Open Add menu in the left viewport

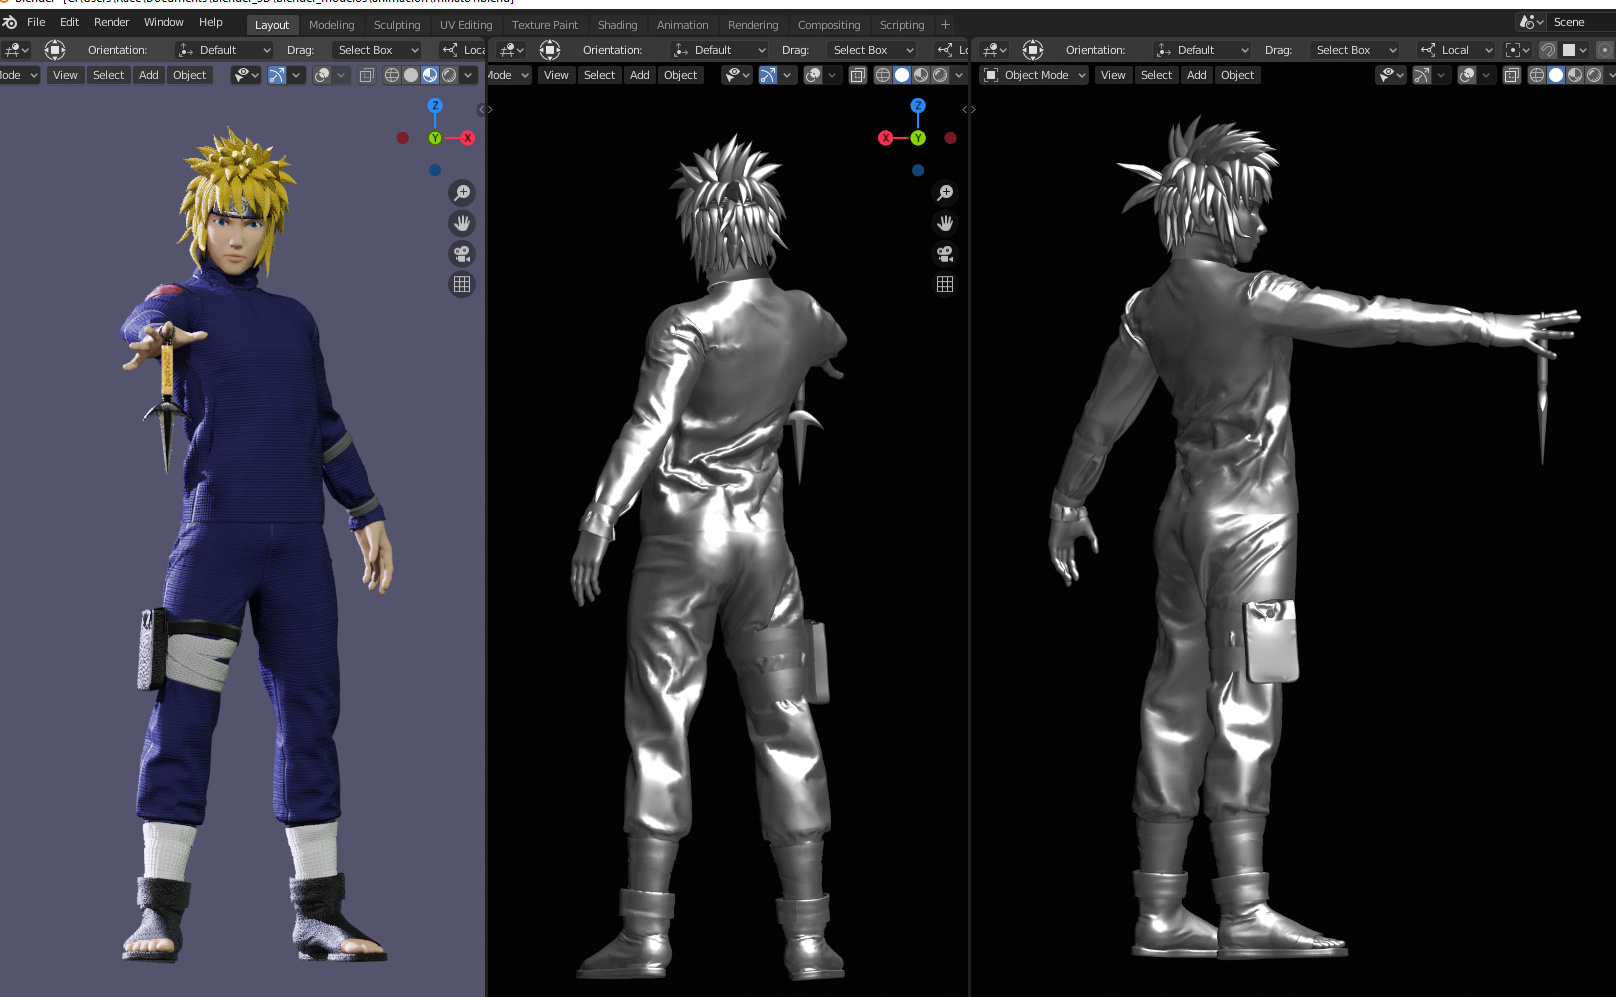click(149, 75)
